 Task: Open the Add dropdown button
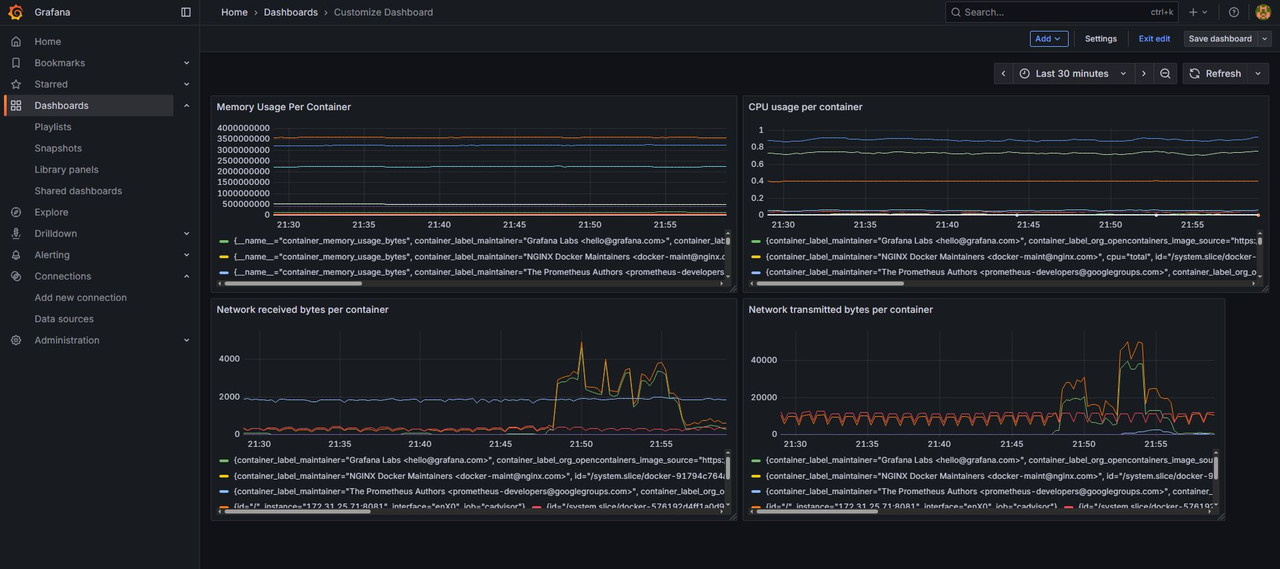pyautogui.click(x=1049, y=39)
